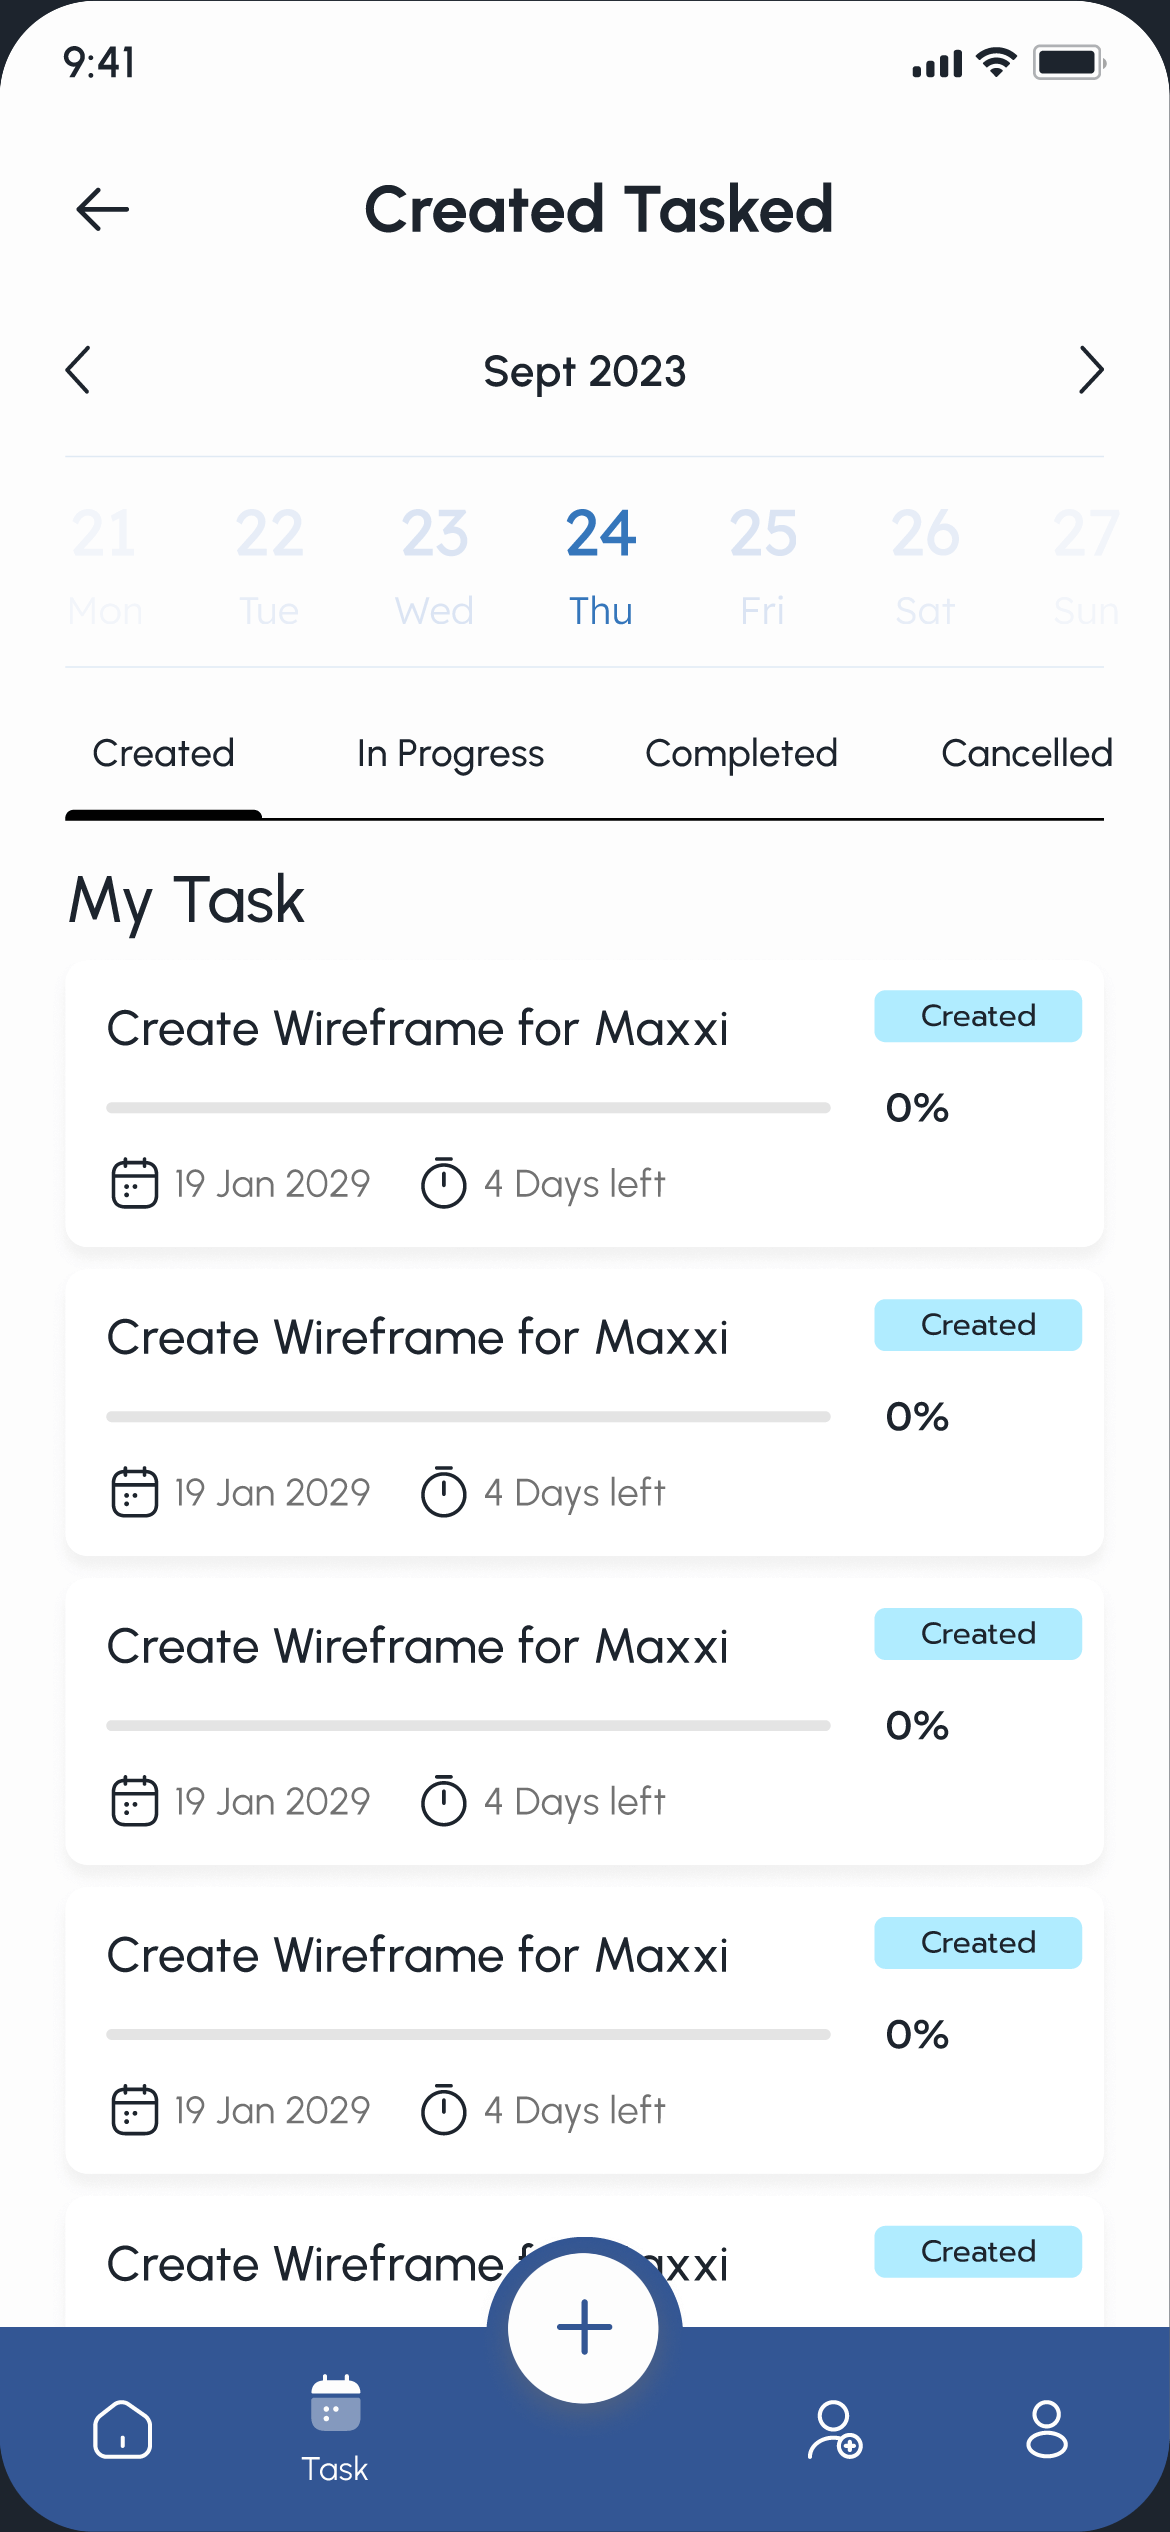Open the profile icon in navbar
Screen dimensions: 1170x2532
point(1046,2429)
